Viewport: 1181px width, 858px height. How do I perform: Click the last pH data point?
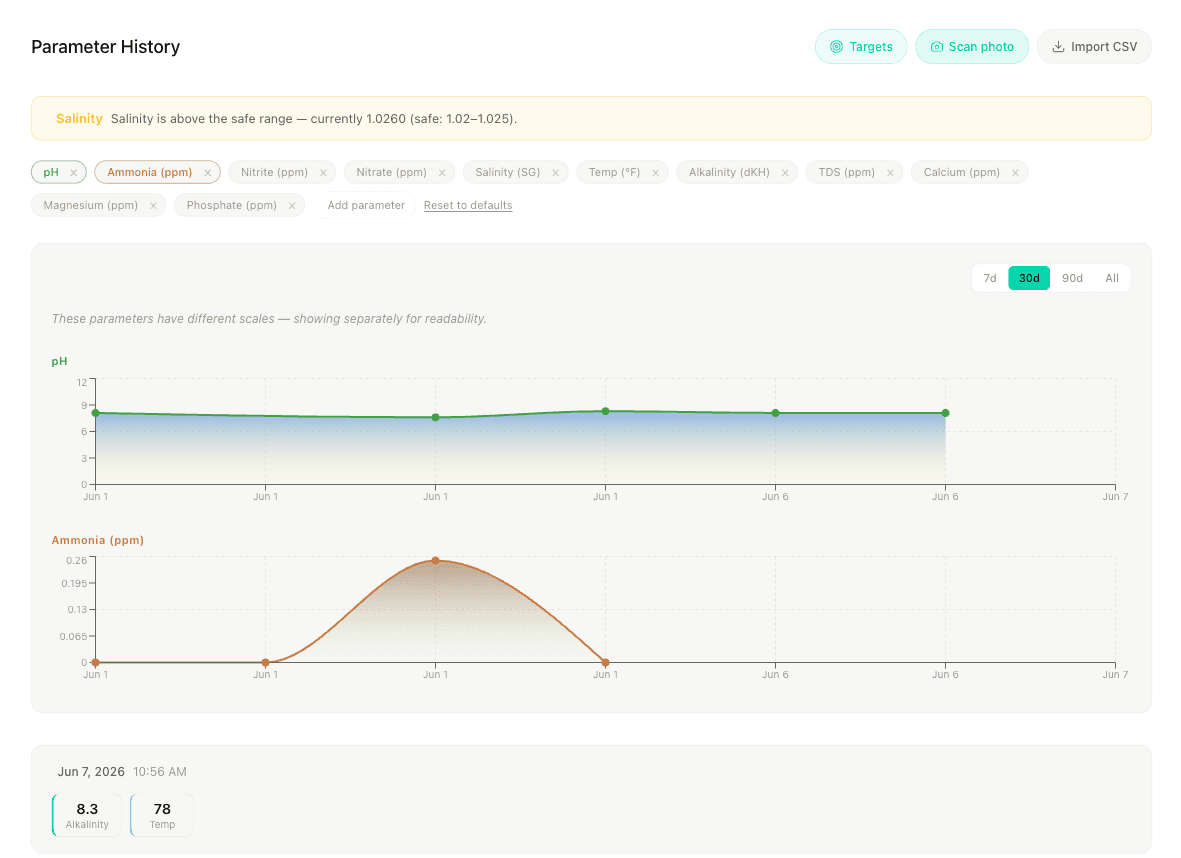point(945,413)
